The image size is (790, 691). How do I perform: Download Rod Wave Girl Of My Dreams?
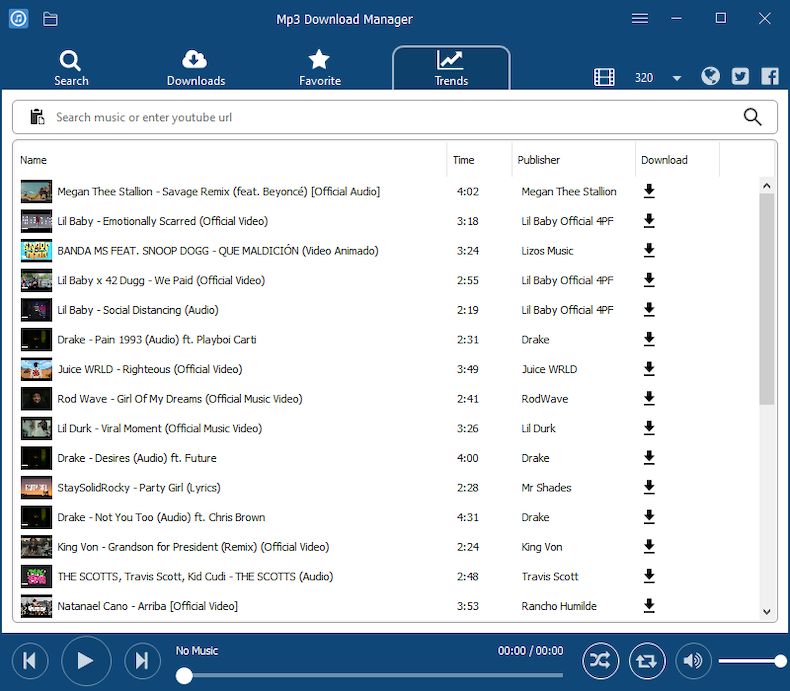[649, 398]
